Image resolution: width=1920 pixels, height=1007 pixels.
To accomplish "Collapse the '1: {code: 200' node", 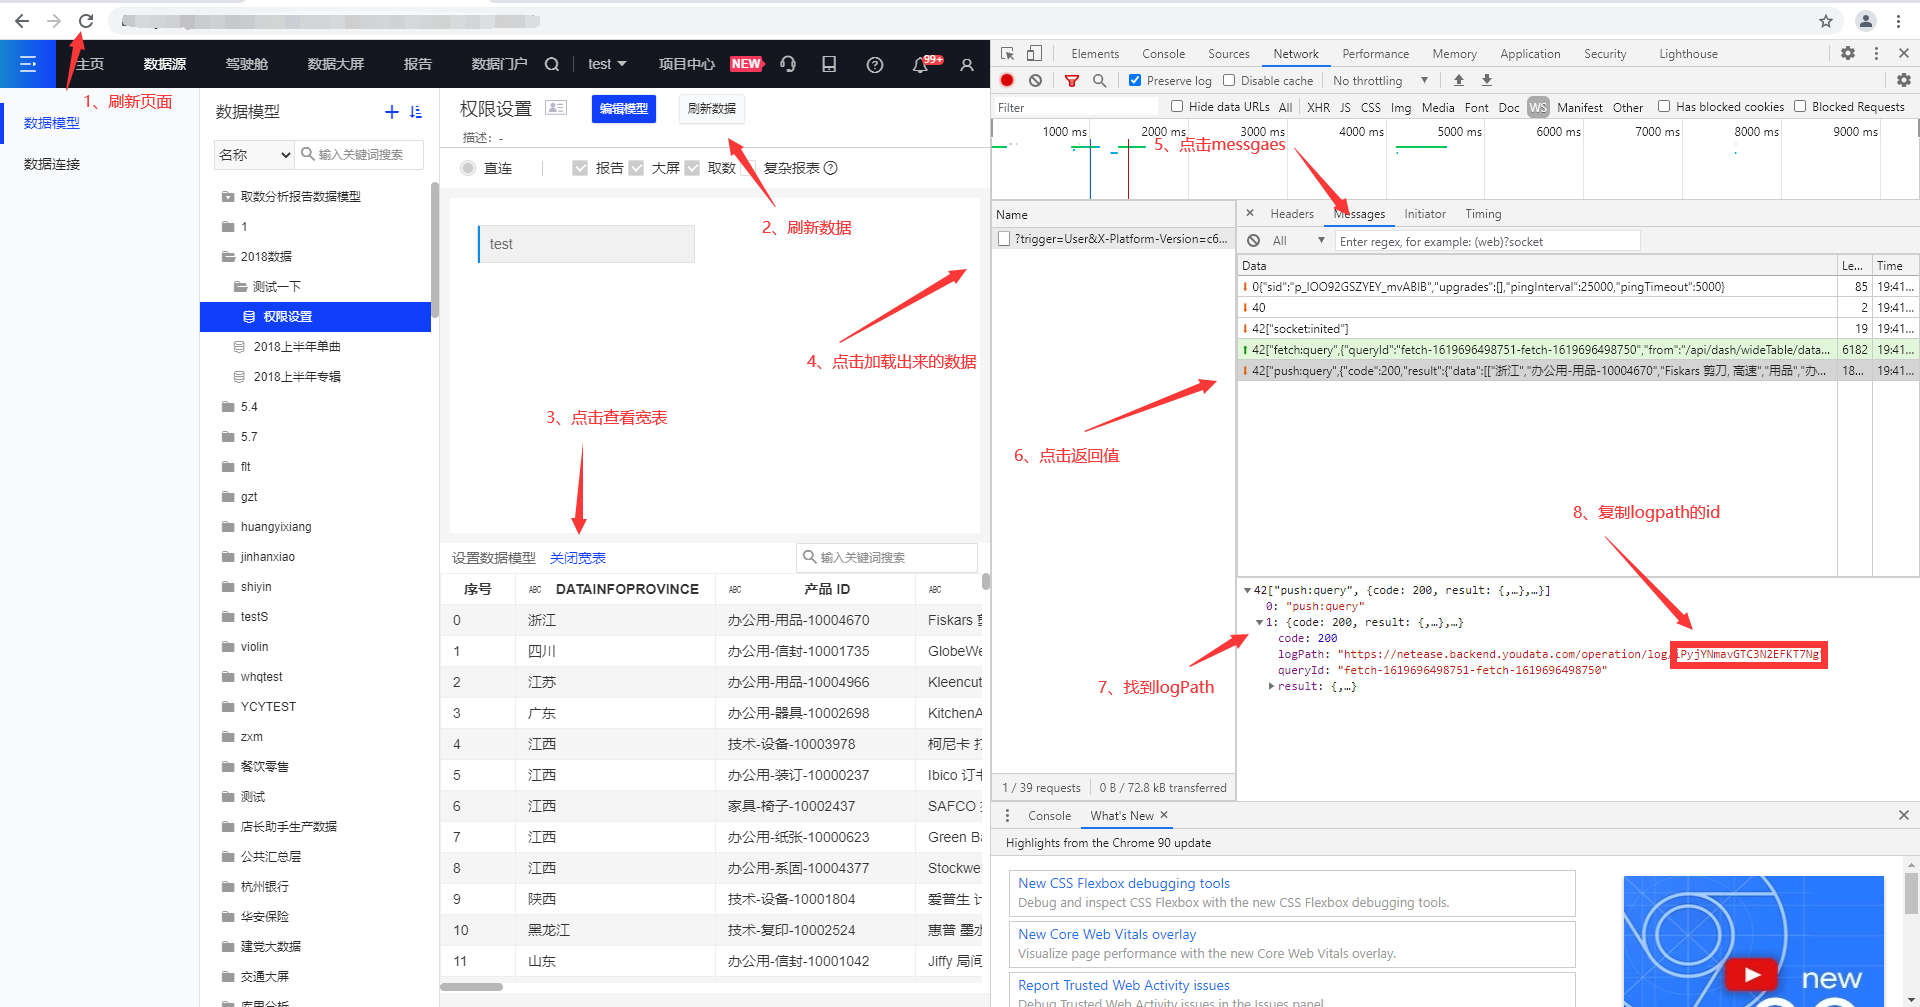I will [x=1259, y=623].
